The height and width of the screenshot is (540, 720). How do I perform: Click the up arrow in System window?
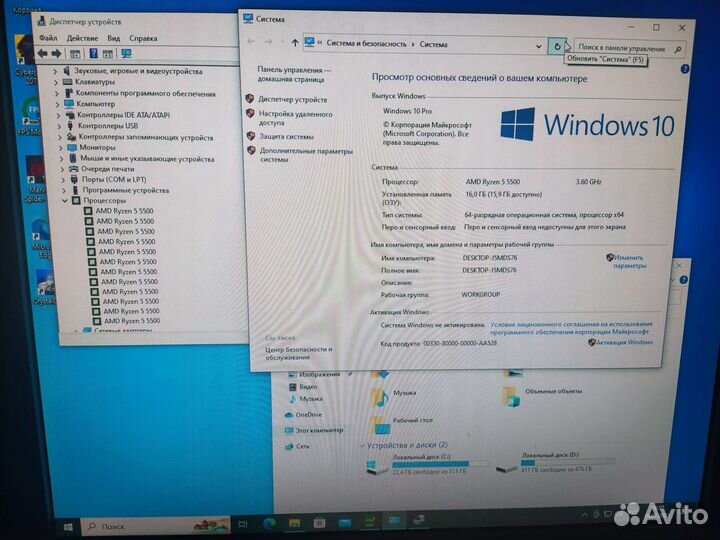click(x=295, y=43)
